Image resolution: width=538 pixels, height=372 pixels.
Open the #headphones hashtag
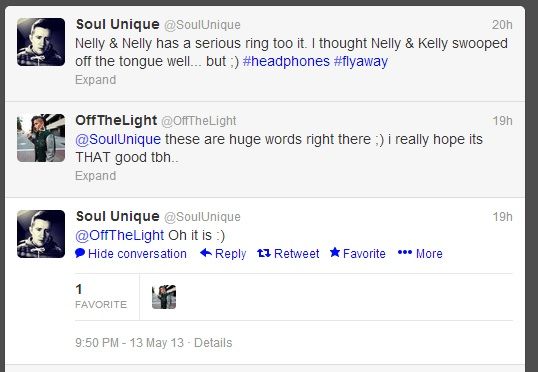pos(286,61)
